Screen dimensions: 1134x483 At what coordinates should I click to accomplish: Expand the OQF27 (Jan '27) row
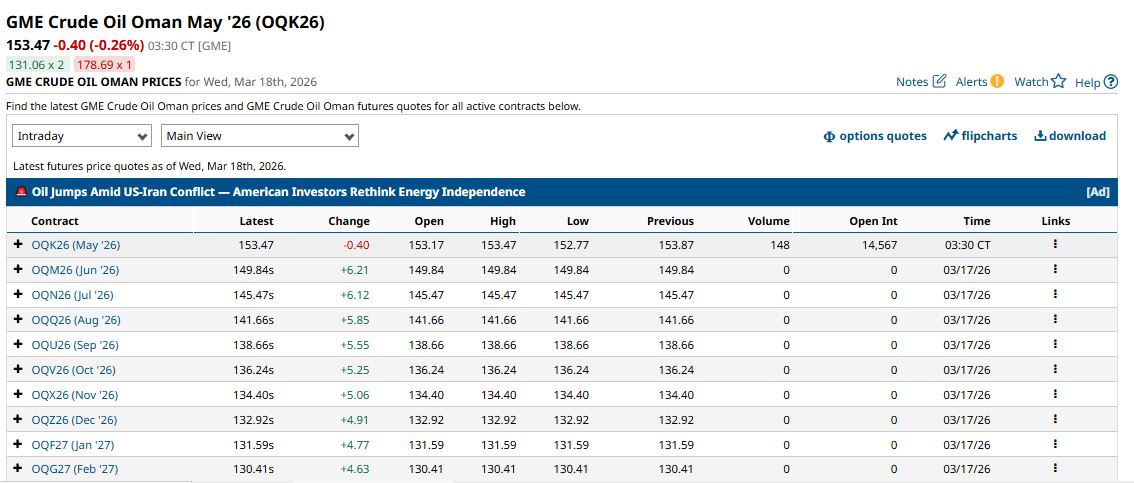18,444
